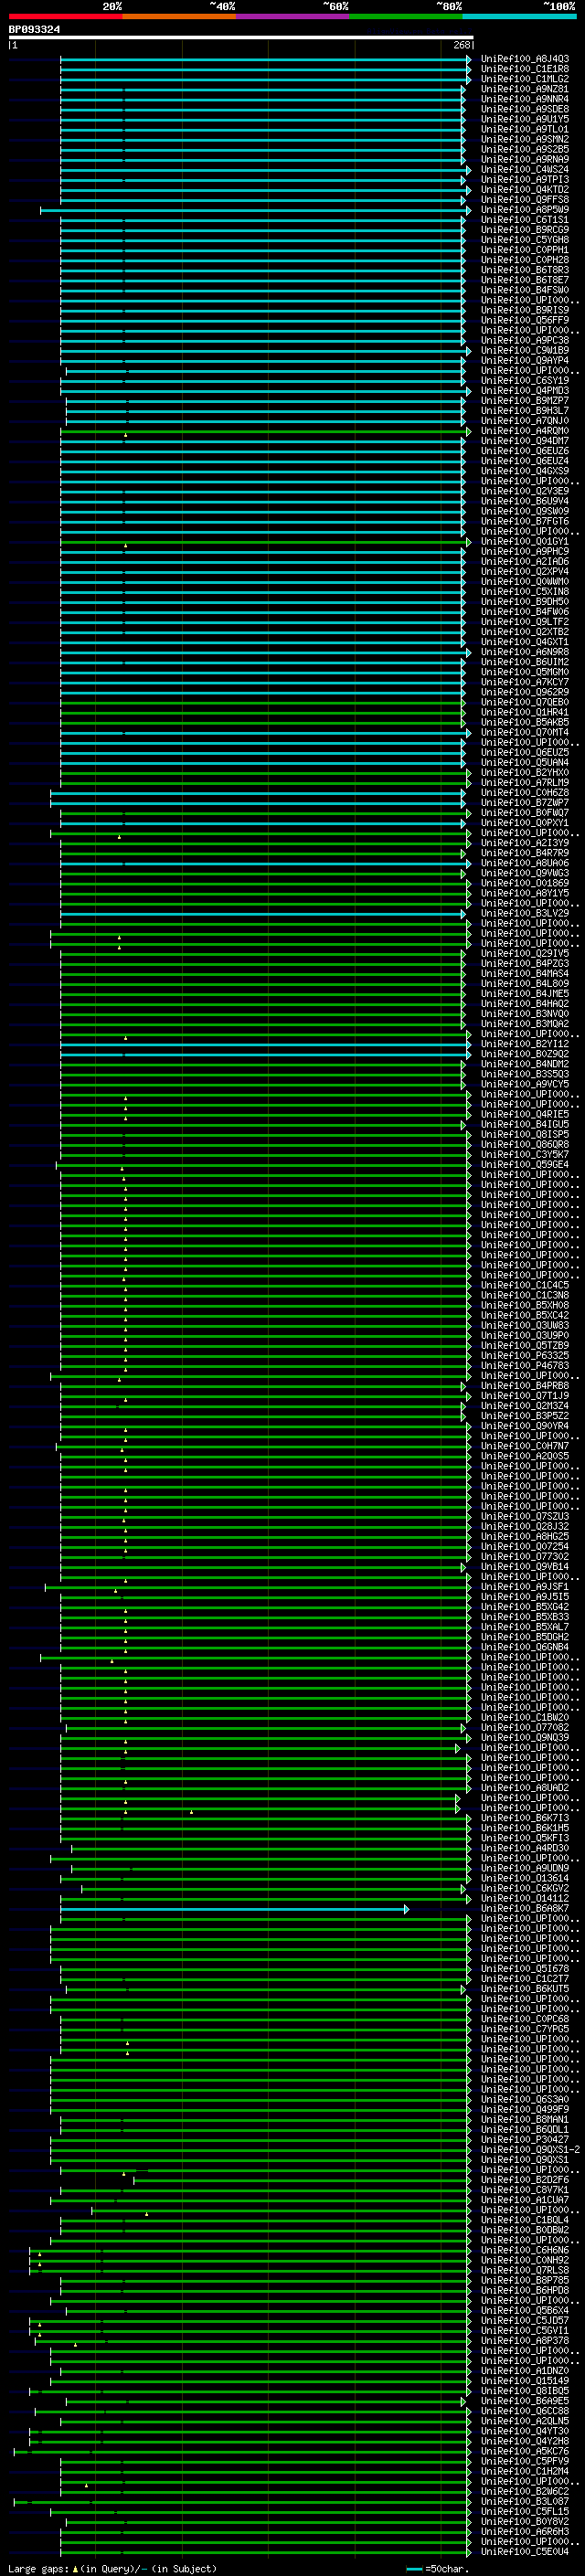Click the alignment bar for UniRef100_A8P5W9
Image resolution: width=585 pixels, height=2576 pixels.
[x=253, y=210]
